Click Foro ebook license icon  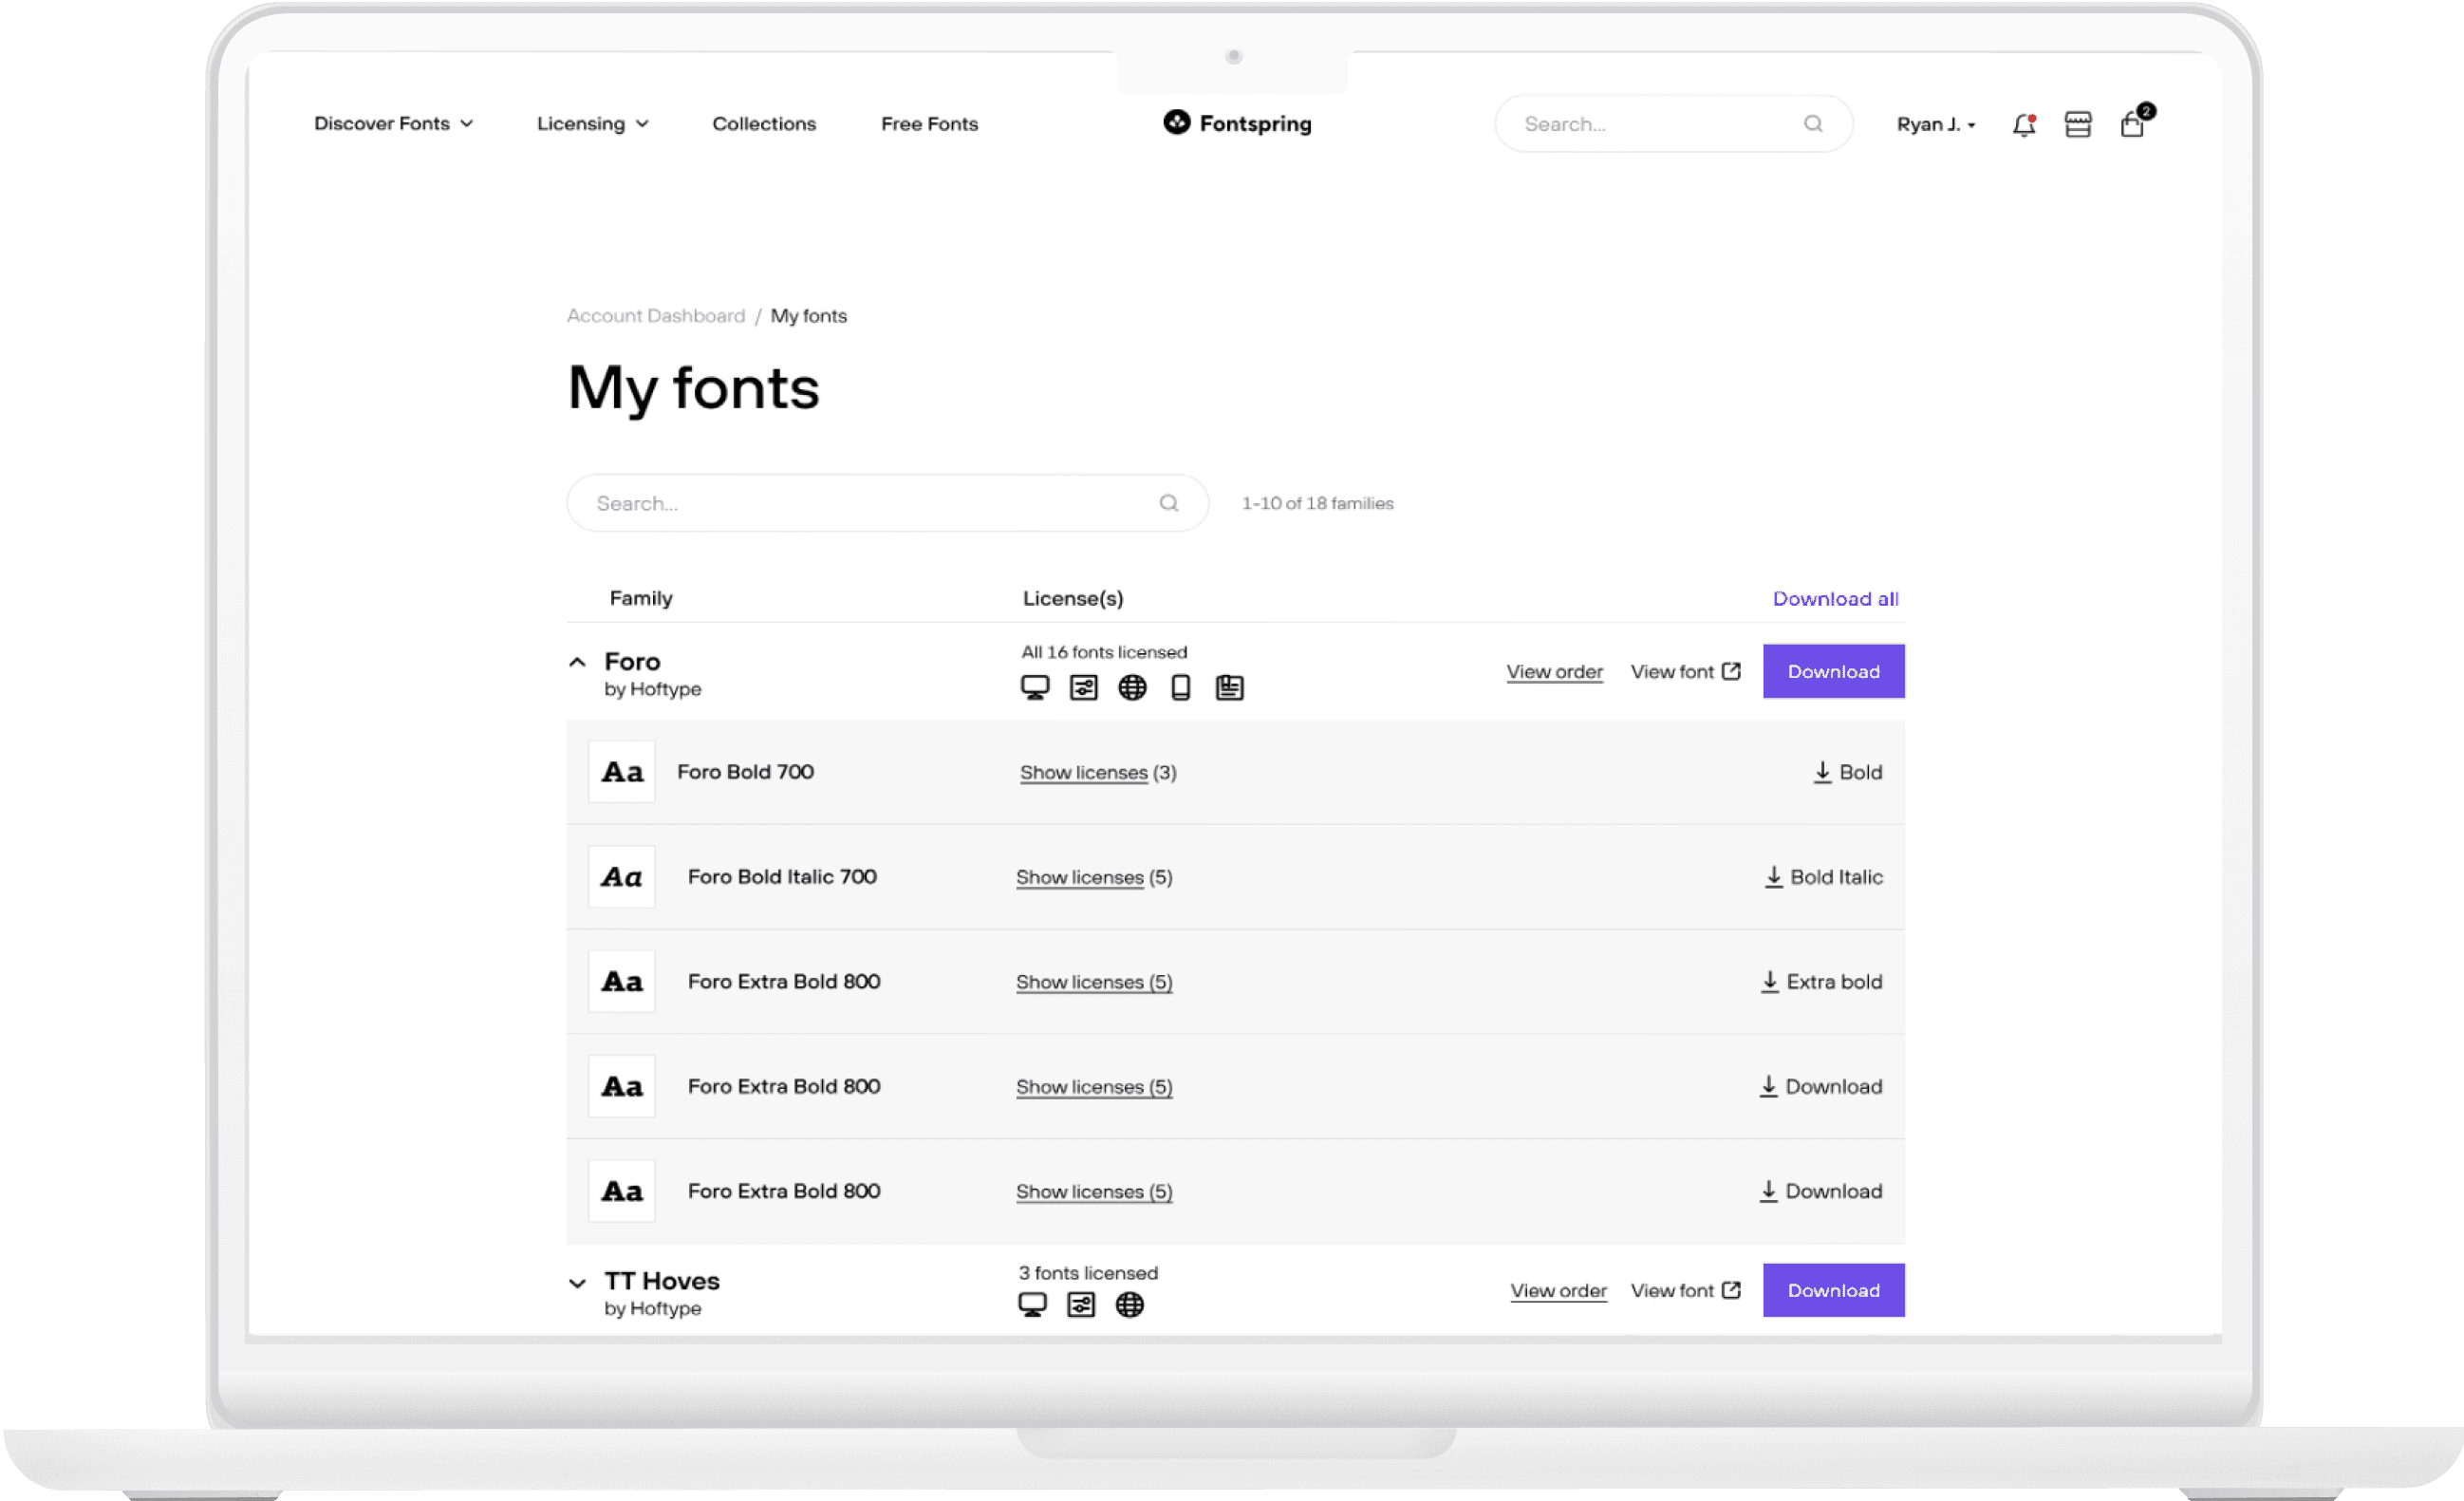(x=1230, y=688)
